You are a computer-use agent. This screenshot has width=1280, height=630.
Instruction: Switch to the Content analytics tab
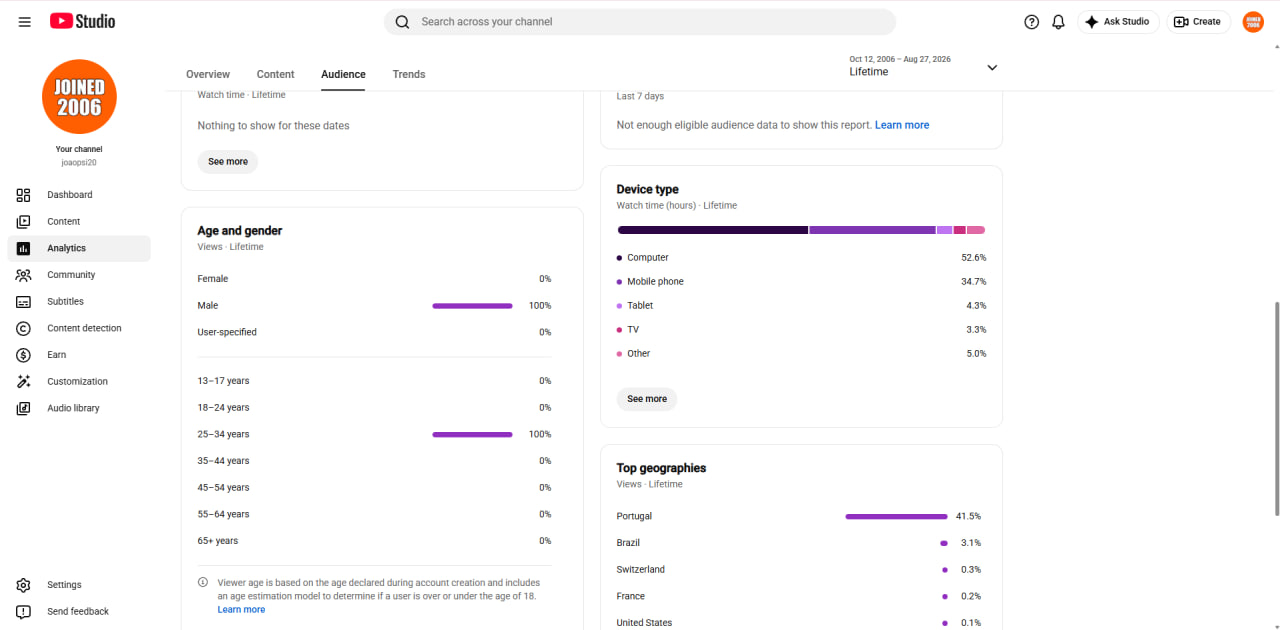pyautogui.click(x=275, y=74)
